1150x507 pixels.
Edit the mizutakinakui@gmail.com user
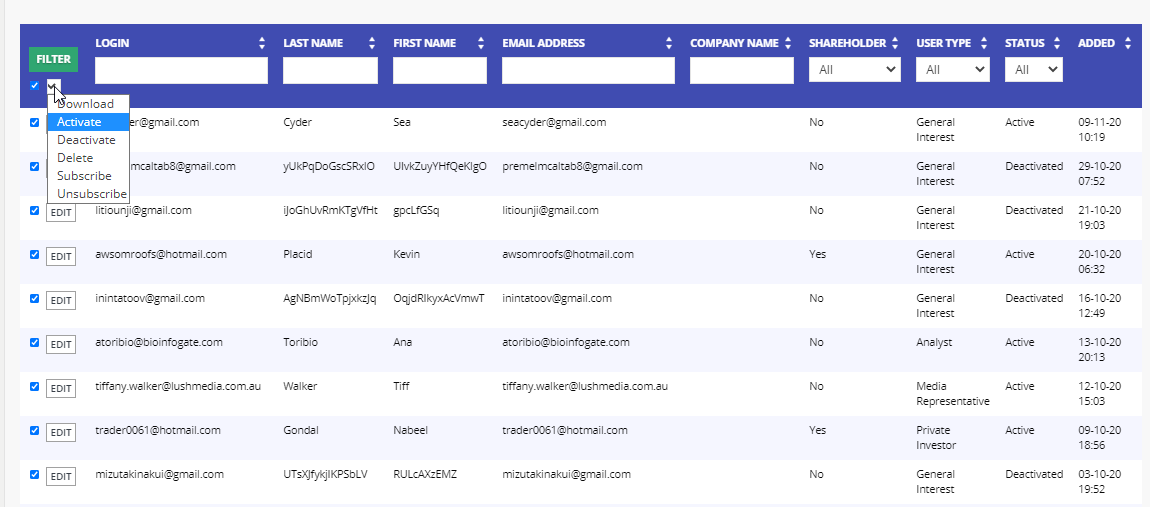pyautogui.click(x=61, y=477)
